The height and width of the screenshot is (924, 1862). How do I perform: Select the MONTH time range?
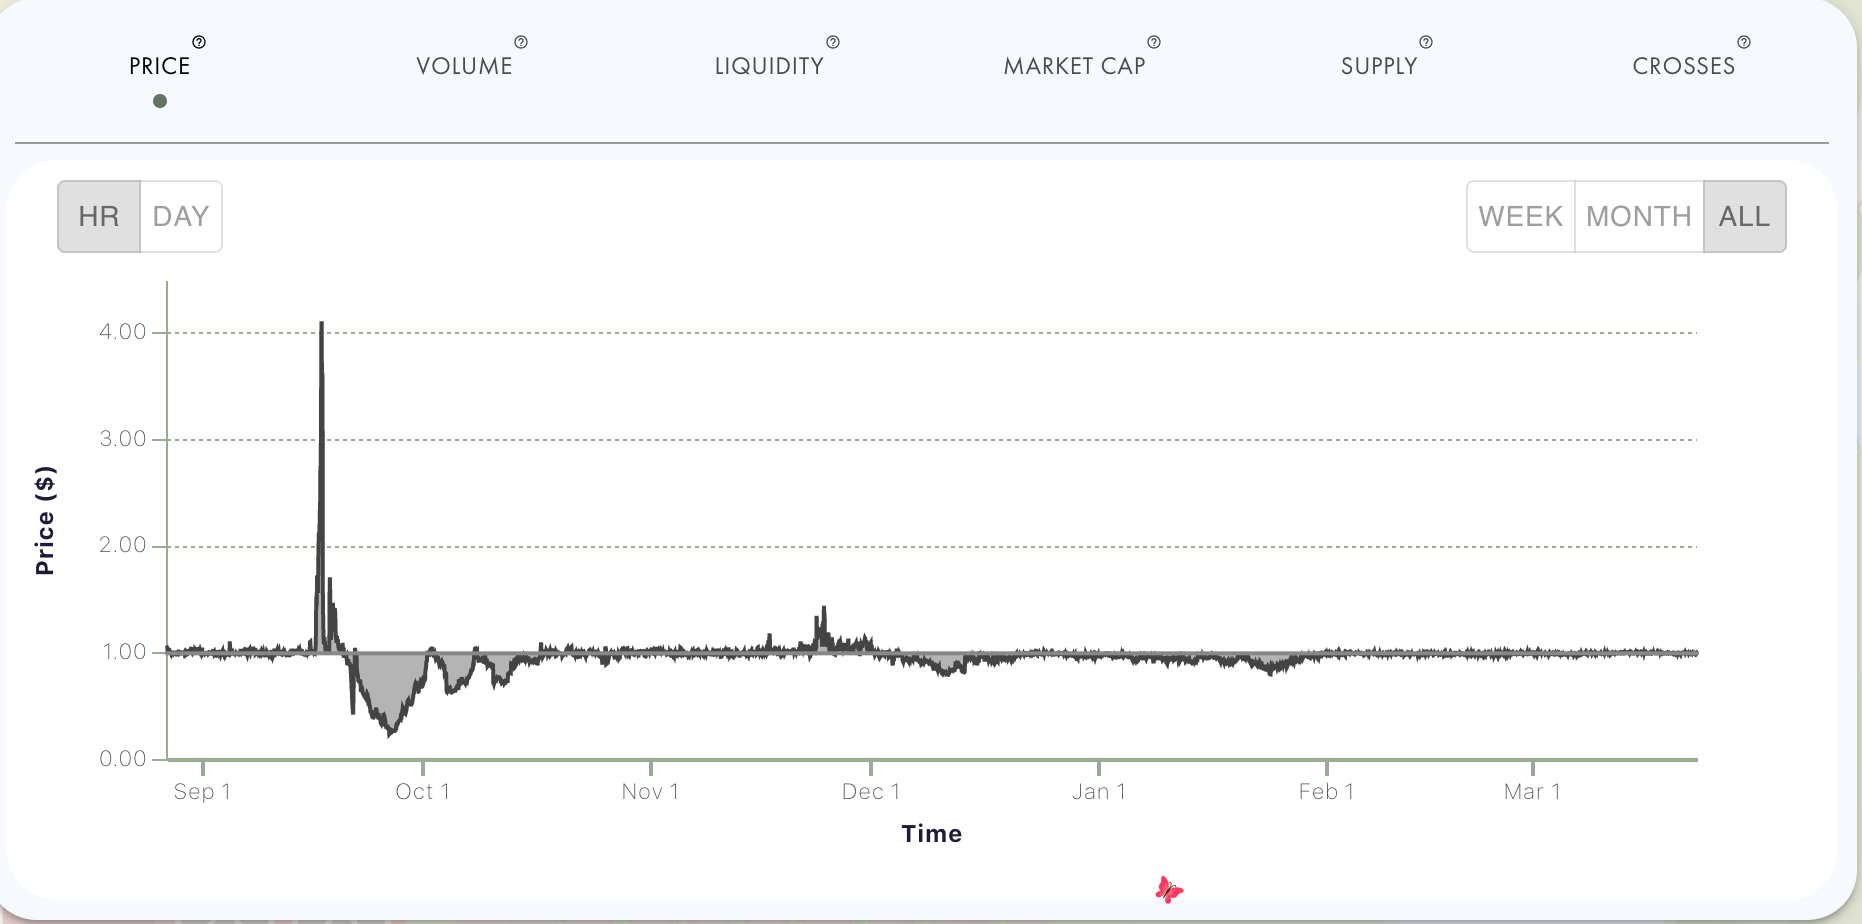[1639, 216]
